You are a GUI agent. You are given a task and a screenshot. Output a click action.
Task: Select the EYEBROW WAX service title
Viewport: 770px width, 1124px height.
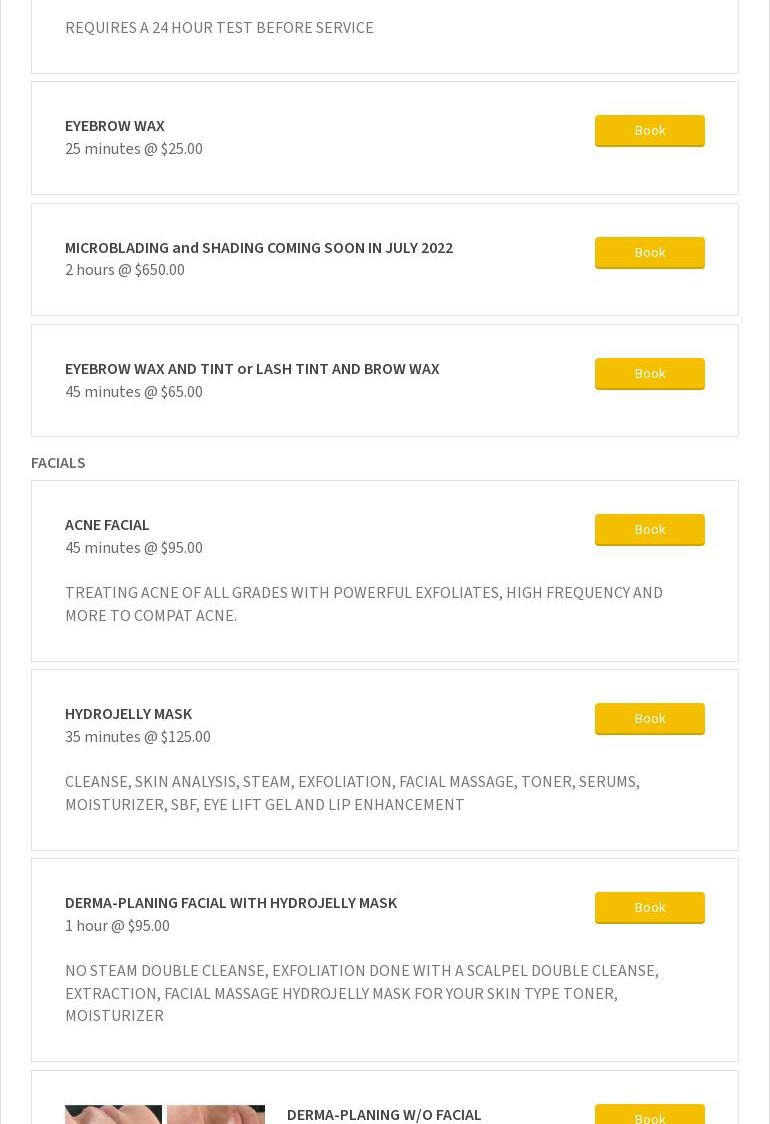coord(115,126)
